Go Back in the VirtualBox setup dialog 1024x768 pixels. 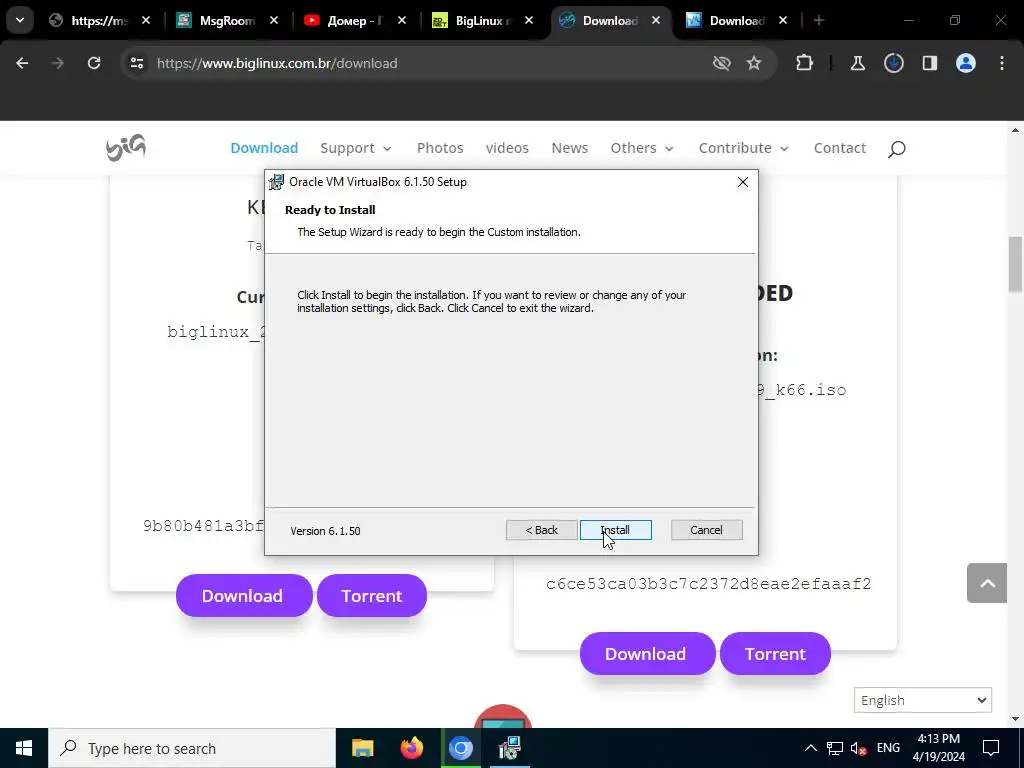(541, 530)
